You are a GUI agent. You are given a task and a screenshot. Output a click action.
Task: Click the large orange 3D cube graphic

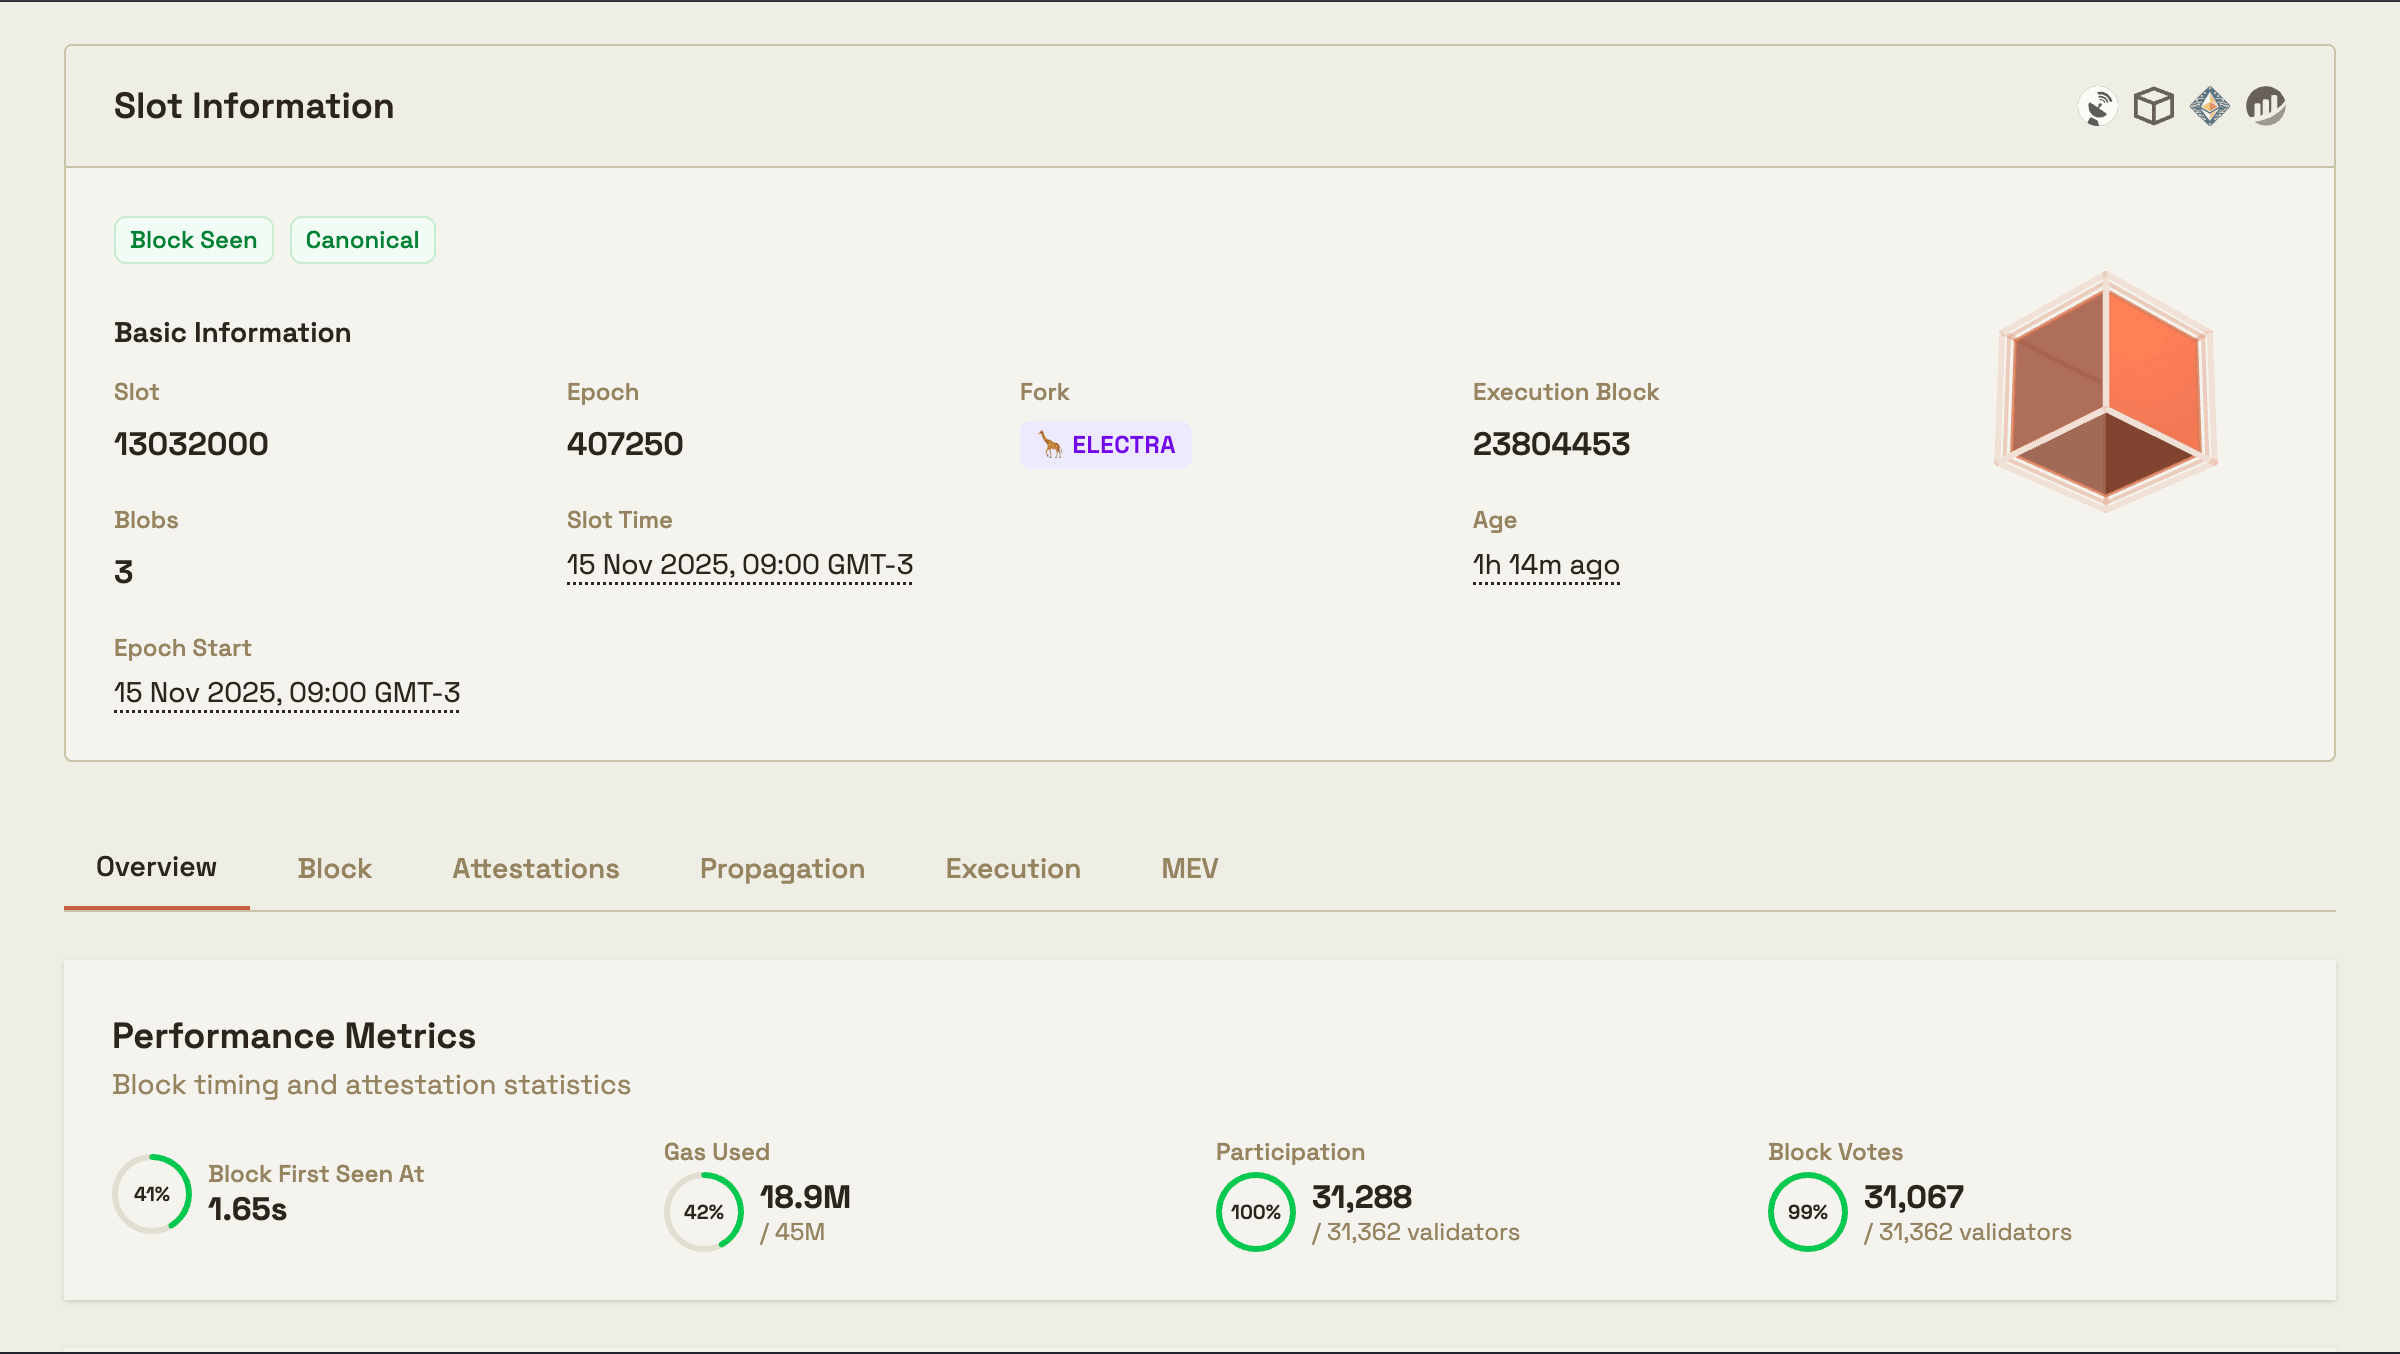coord(2106,393)
